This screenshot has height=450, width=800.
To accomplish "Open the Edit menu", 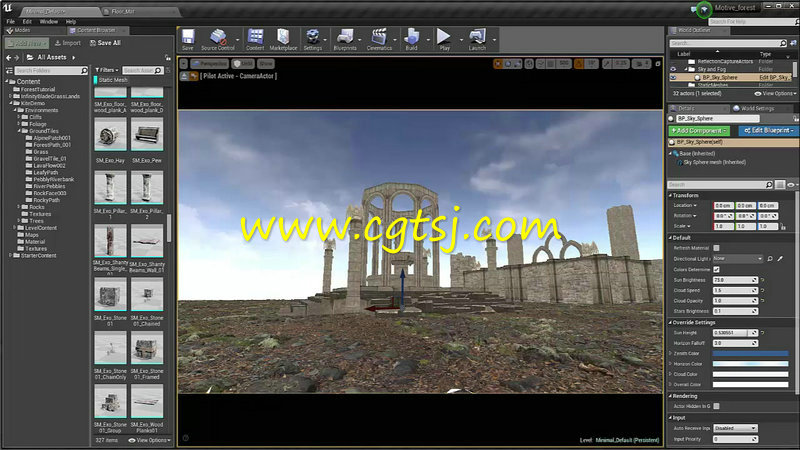I will [x=27, y=21].
